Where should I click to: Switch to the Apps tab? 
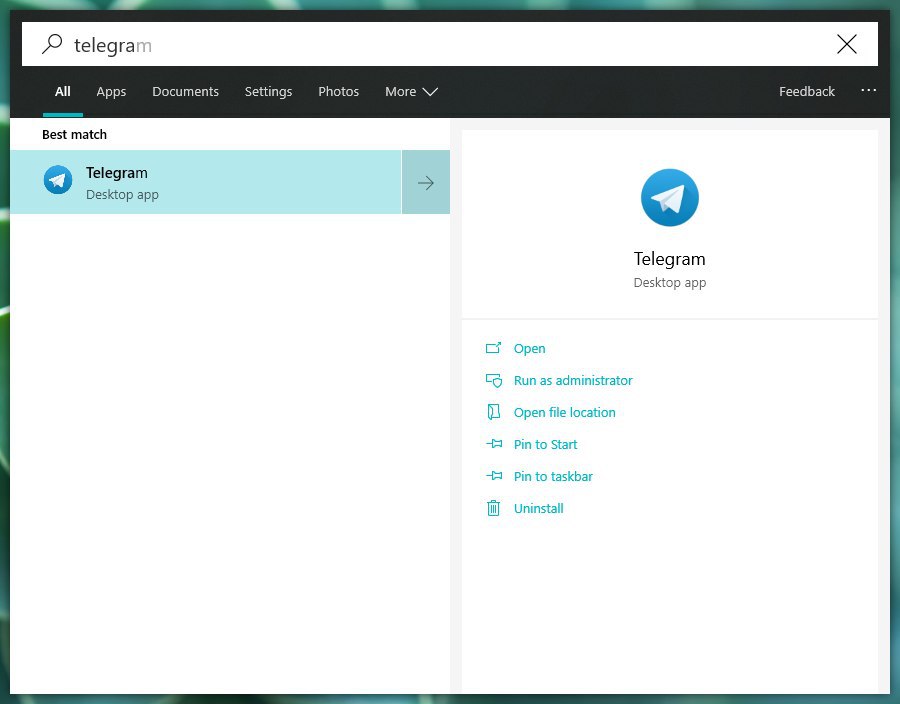point(111,91)
